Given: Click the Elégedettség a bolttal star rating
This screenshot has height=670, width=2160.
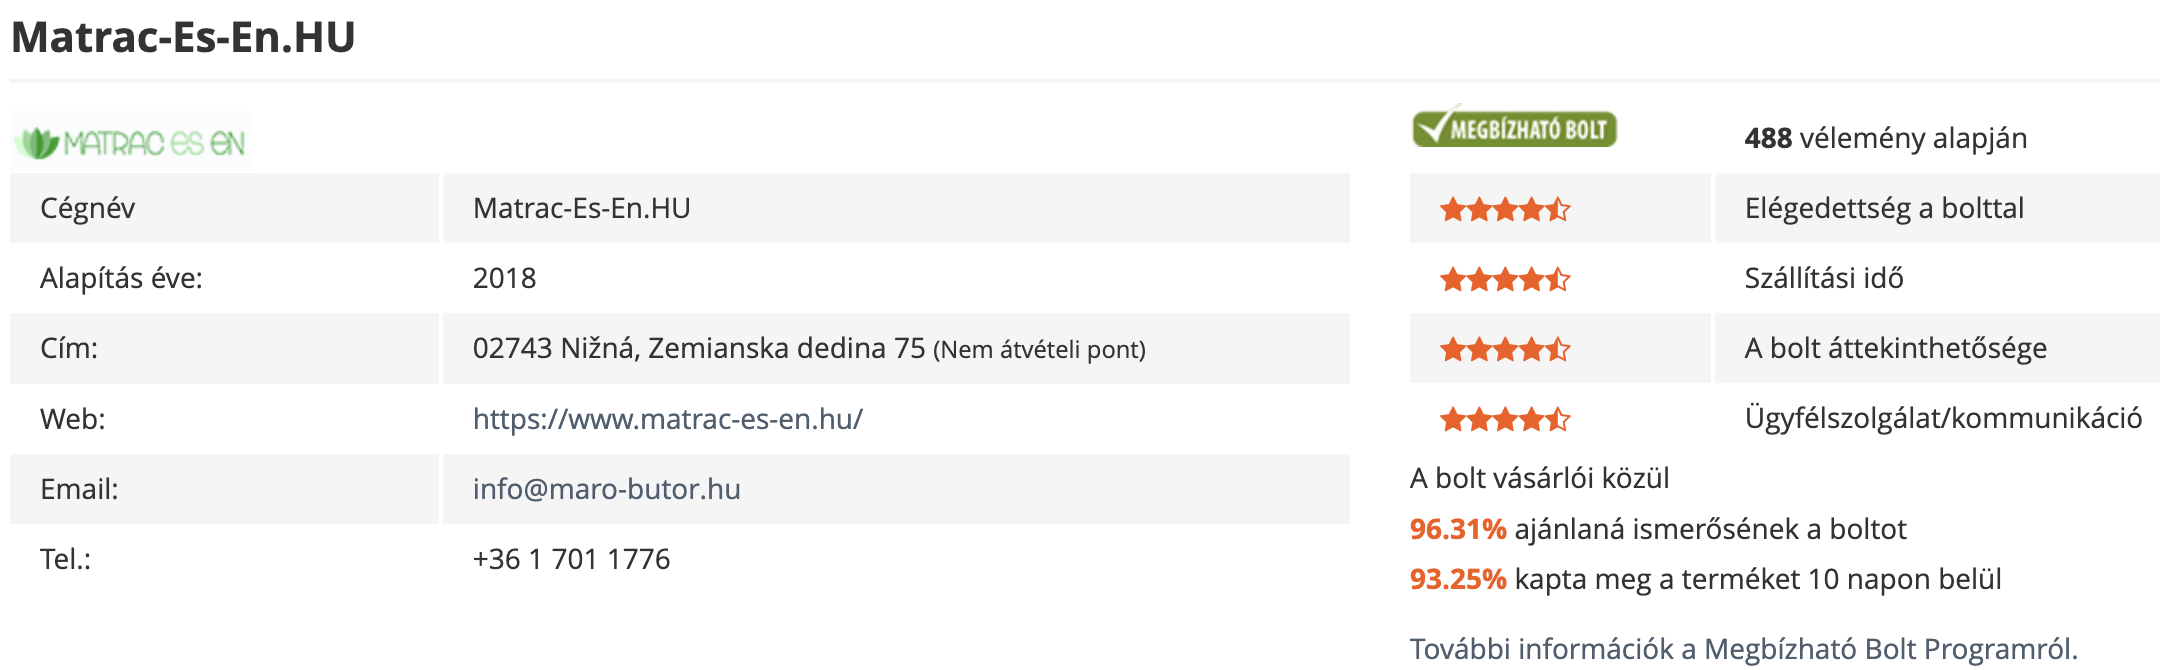Looking at the screenshot, I should (x=1505, y=209).
